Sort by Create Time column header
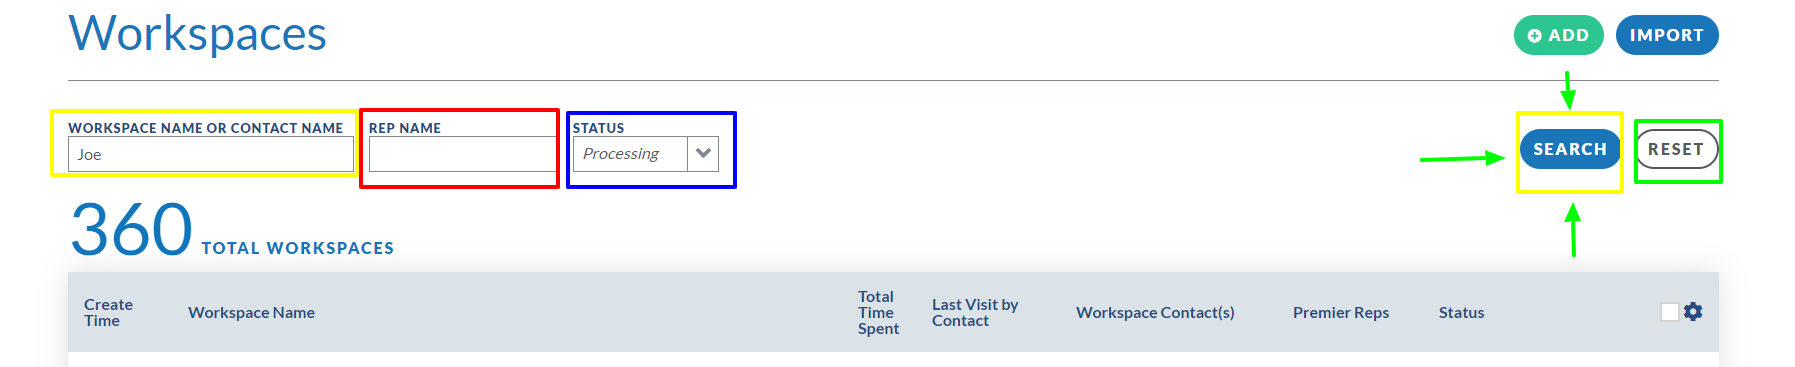This screenshot has width=1795, height=367. point(108,312)
